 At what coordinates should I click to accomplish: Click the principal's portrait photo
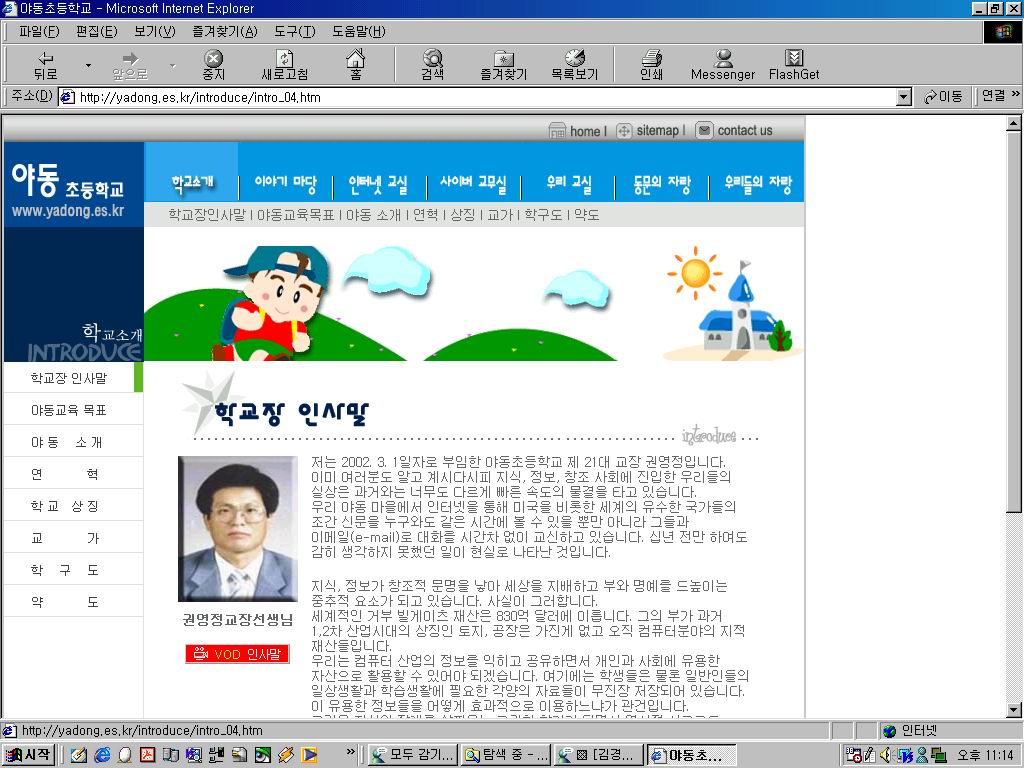tap(238, 528)
